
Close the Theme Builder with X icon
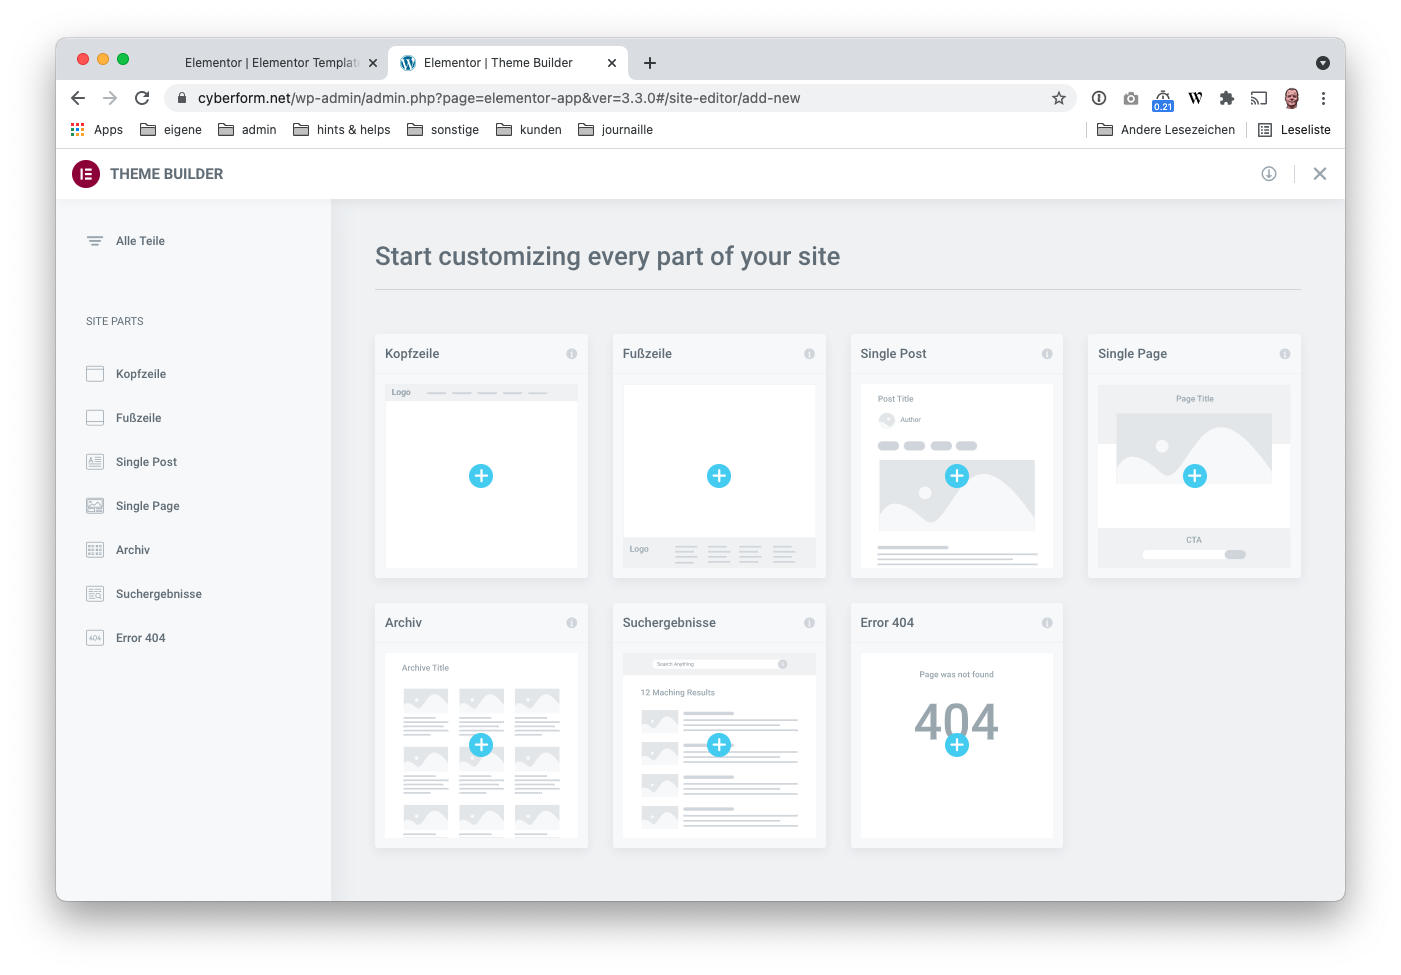pyautogui.click(x=1320, y=174)
